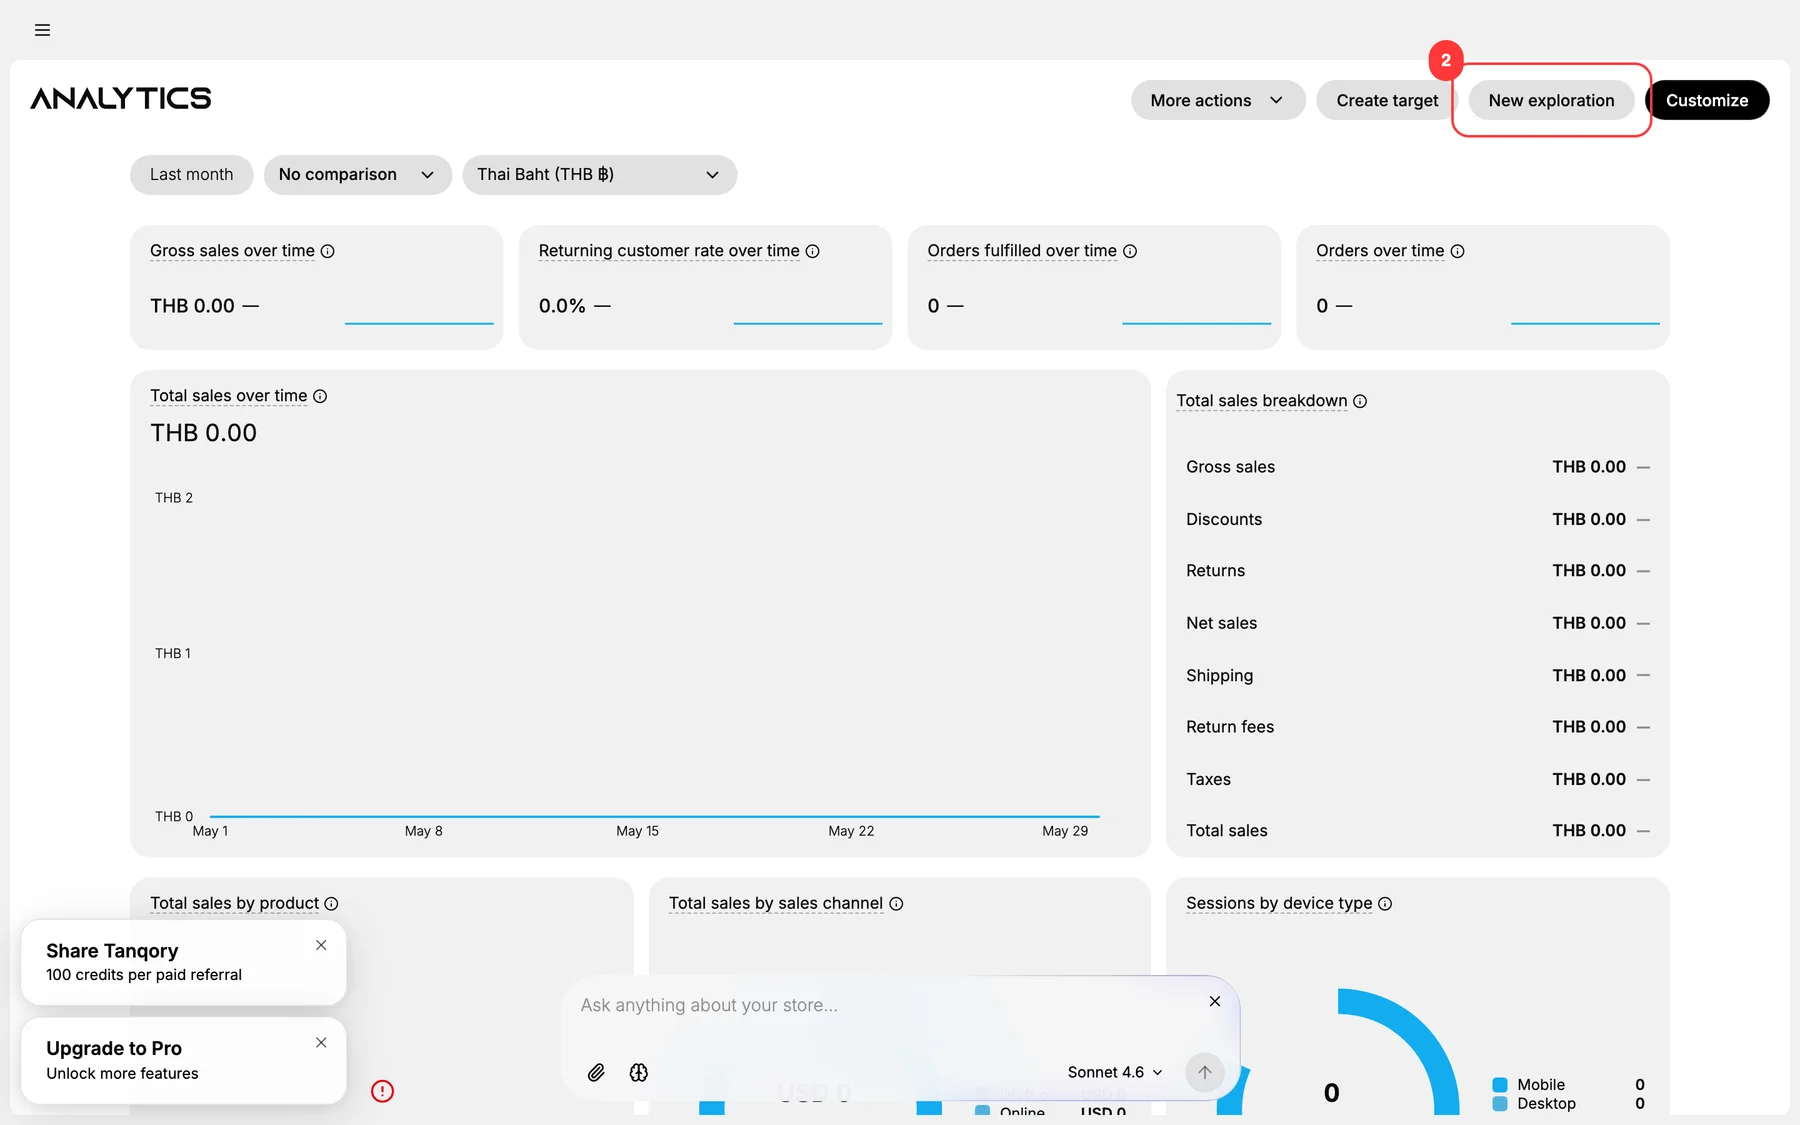
Task: Click the New exploration button
Action: coord(1551,100)
